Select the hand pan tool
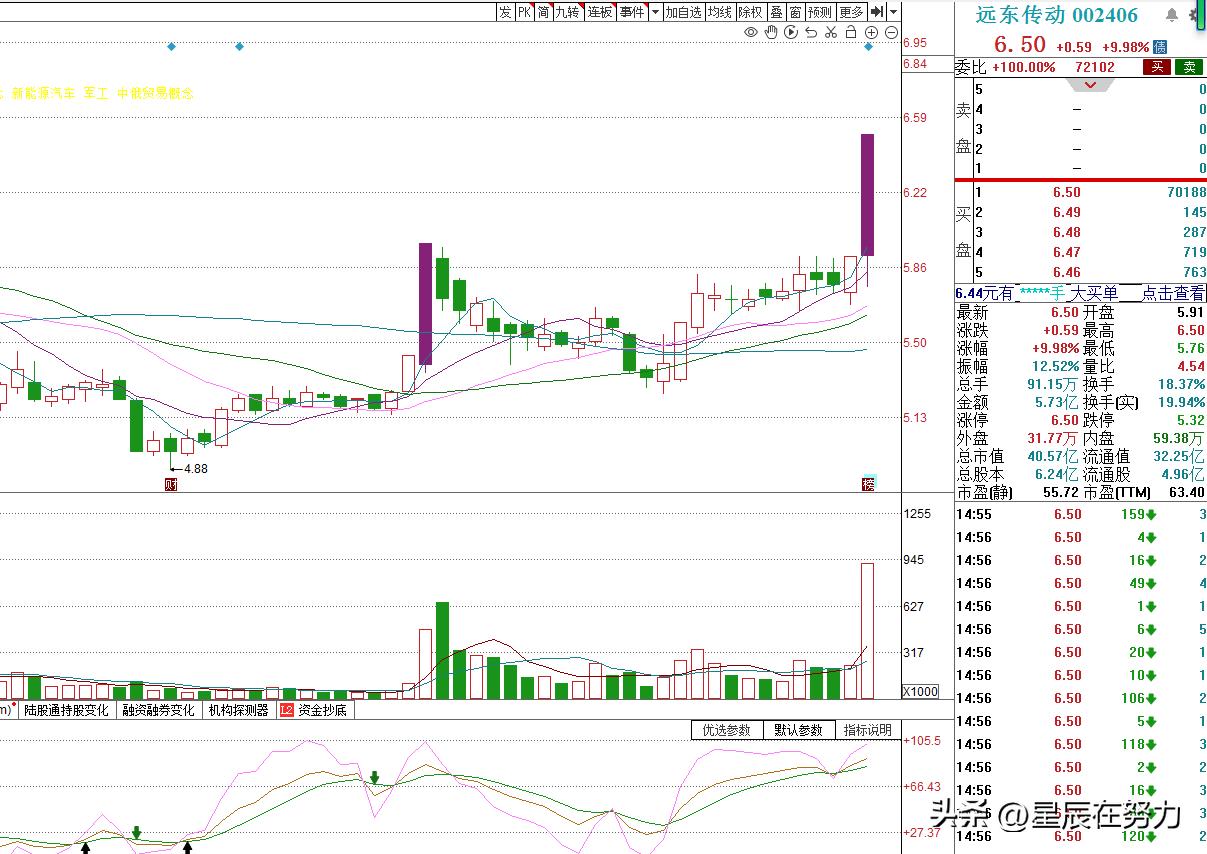 [x=771, y=33]
